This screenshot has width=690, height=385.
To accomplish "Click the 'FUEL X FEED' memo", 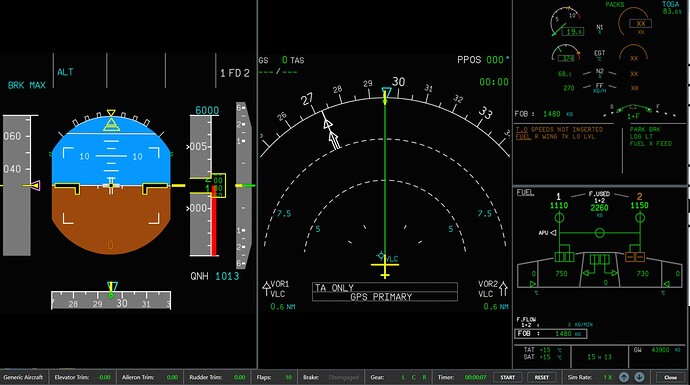I will [651, 143].
